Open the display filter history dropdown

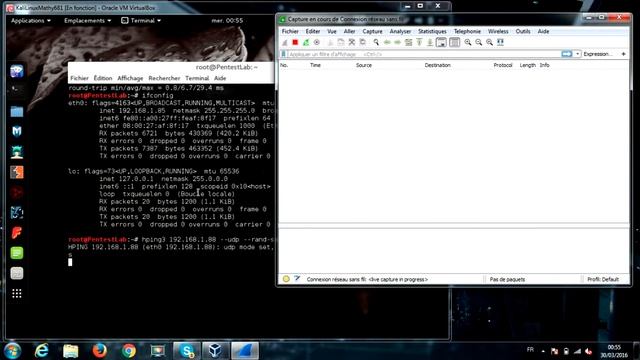pyautogui.click(x=577, y=54)
